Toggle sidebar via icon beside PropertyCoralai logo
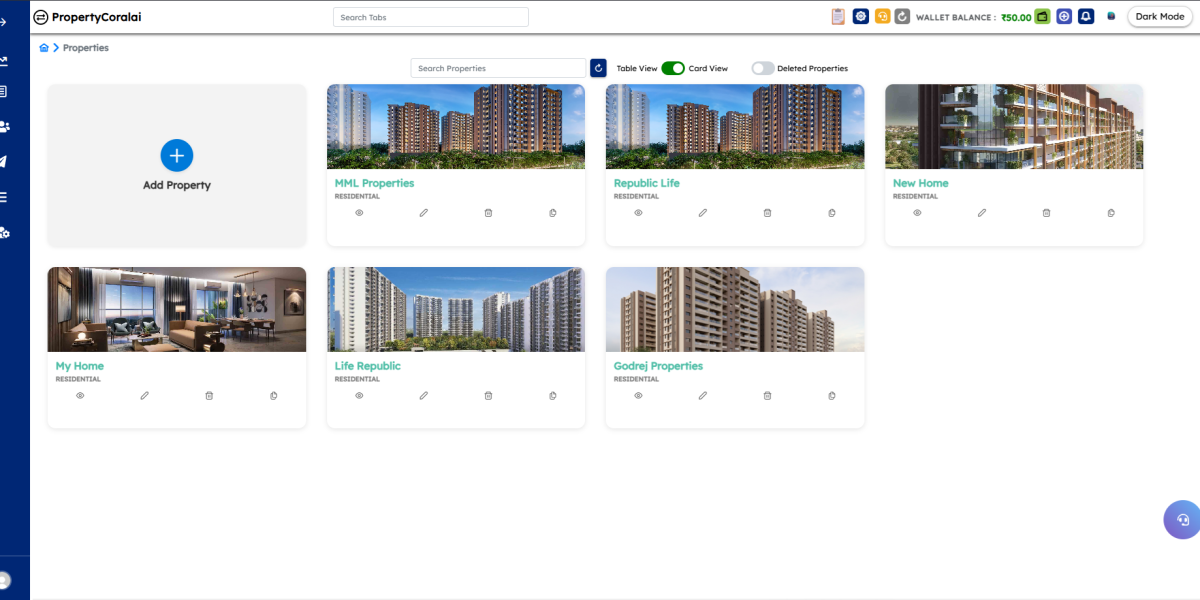The width and height of the screenshot is (1200, 600). tap(41, 17)
